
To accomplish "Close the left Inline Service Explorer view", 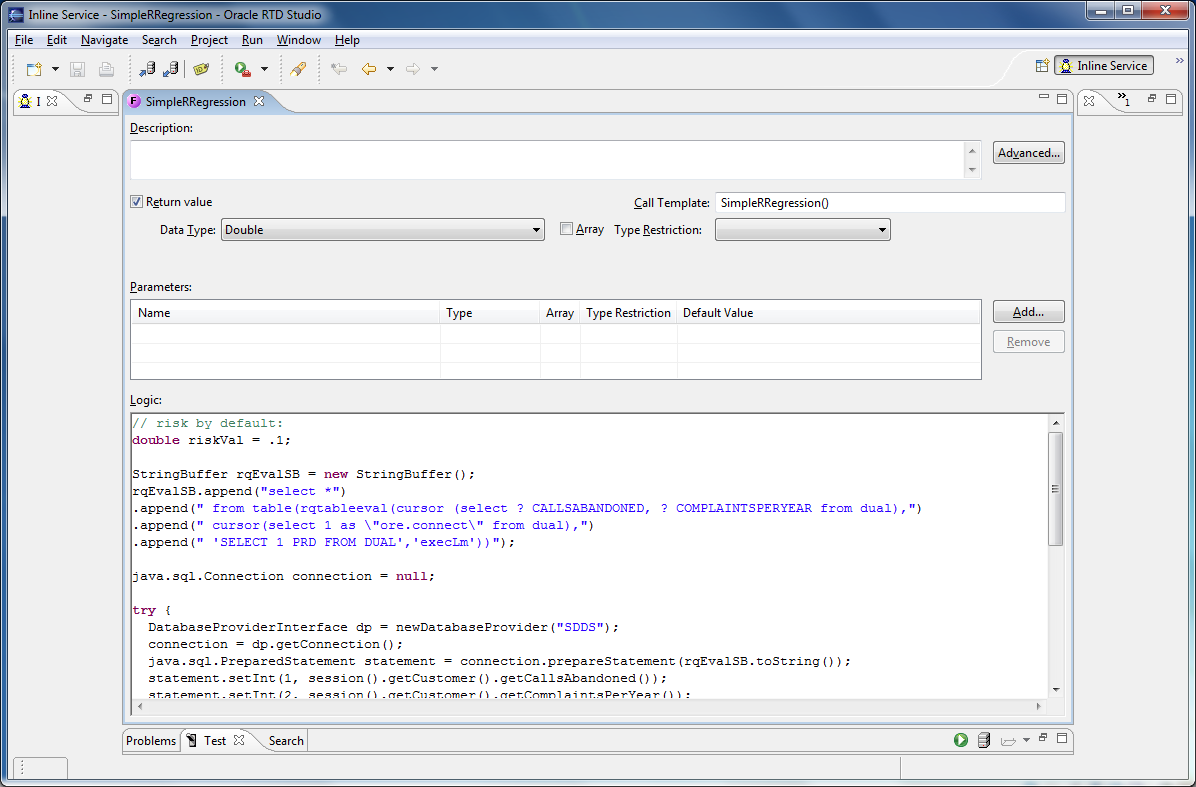I will pos(52,101).
